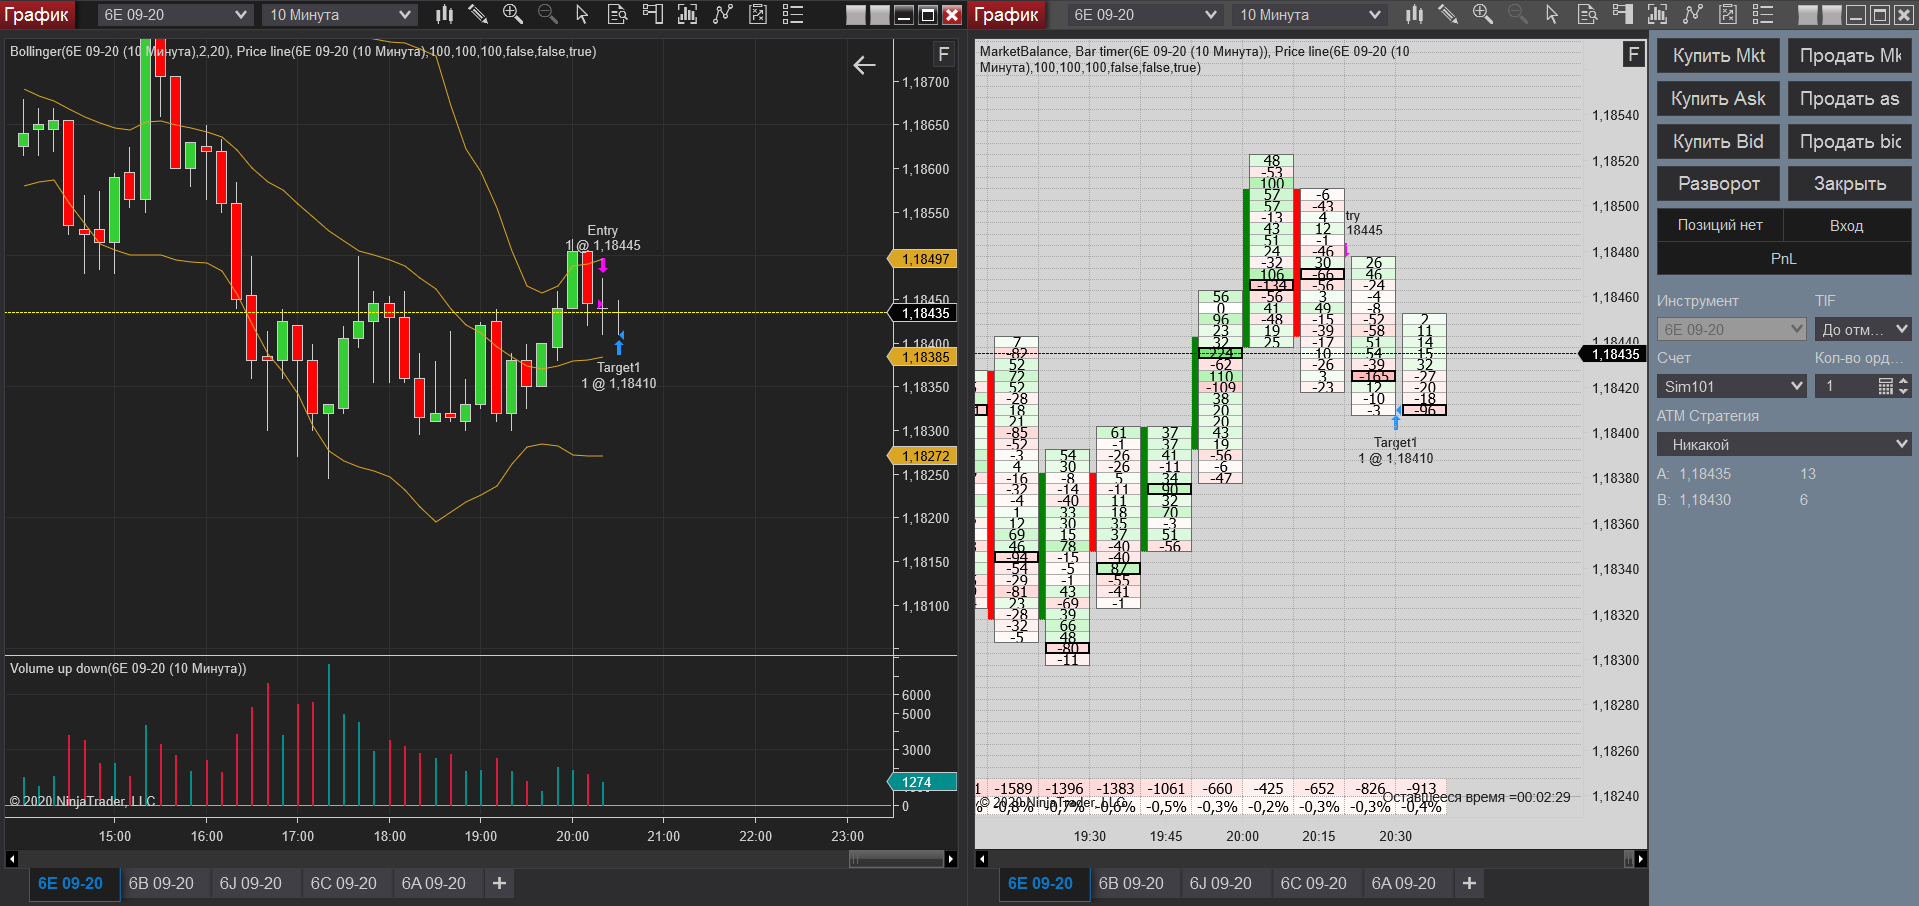This screenshot has height=906, width=1919.
Task: Open Data Box icon in left chart
Action: (x=618, y=14)
